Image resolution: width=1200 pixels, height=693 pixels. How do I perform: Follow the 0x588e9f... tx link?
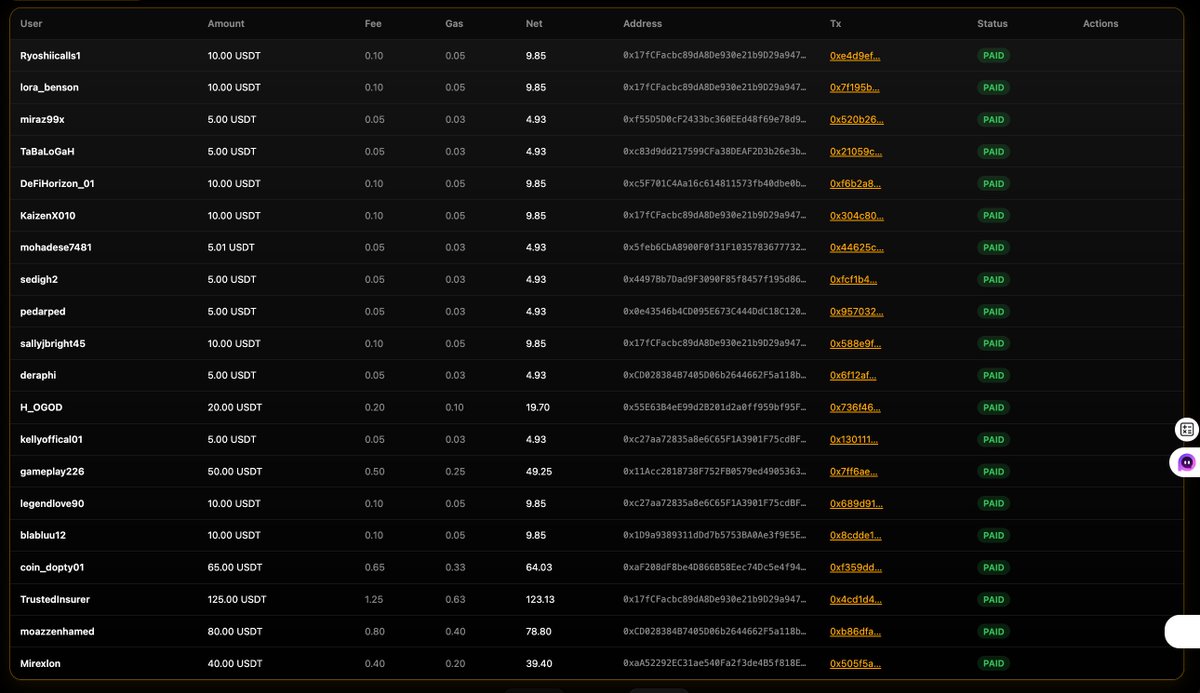click(855, 344)
